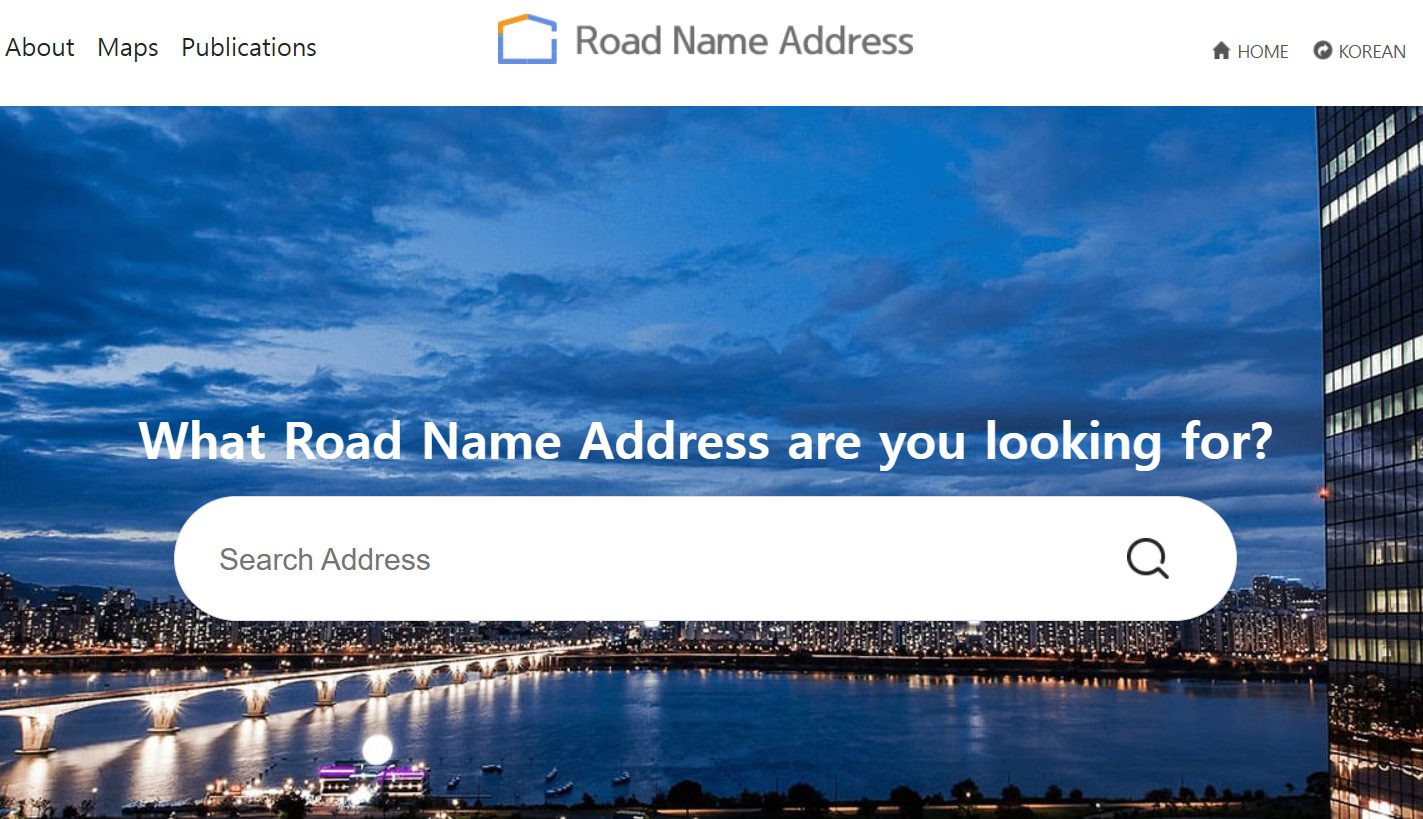The width and height of the screenshot is (1423, 819).
Task: Click the round arrow icon beside KOREAN
Action: 1322,50
